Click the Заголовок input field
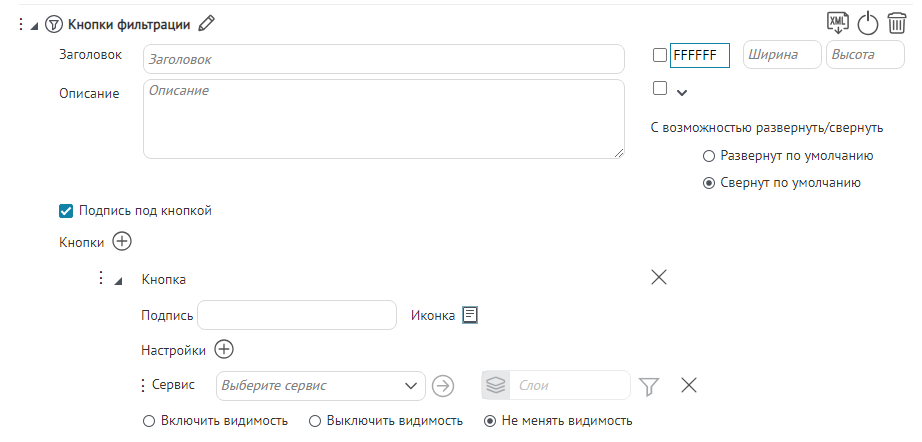 384,59
